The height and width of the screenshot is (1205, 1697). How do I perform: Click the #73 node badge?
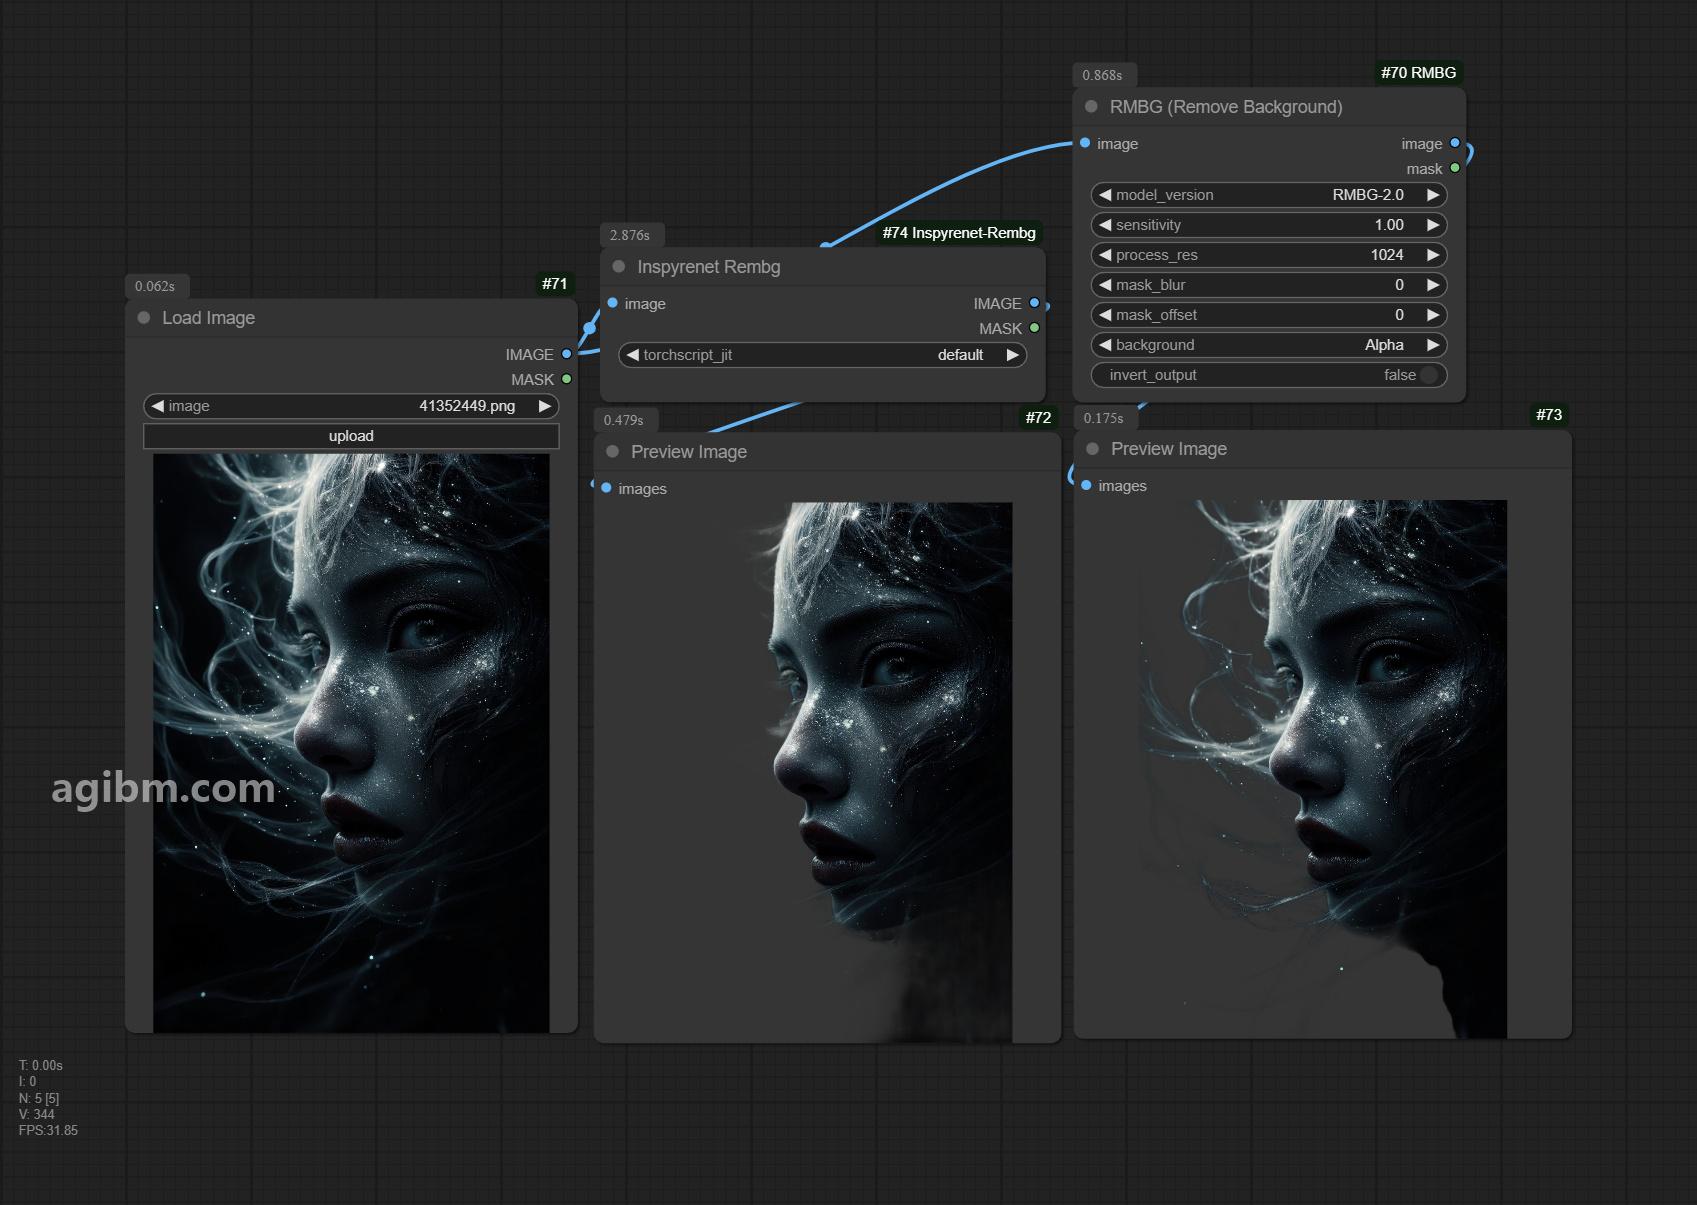(1549, 415)
